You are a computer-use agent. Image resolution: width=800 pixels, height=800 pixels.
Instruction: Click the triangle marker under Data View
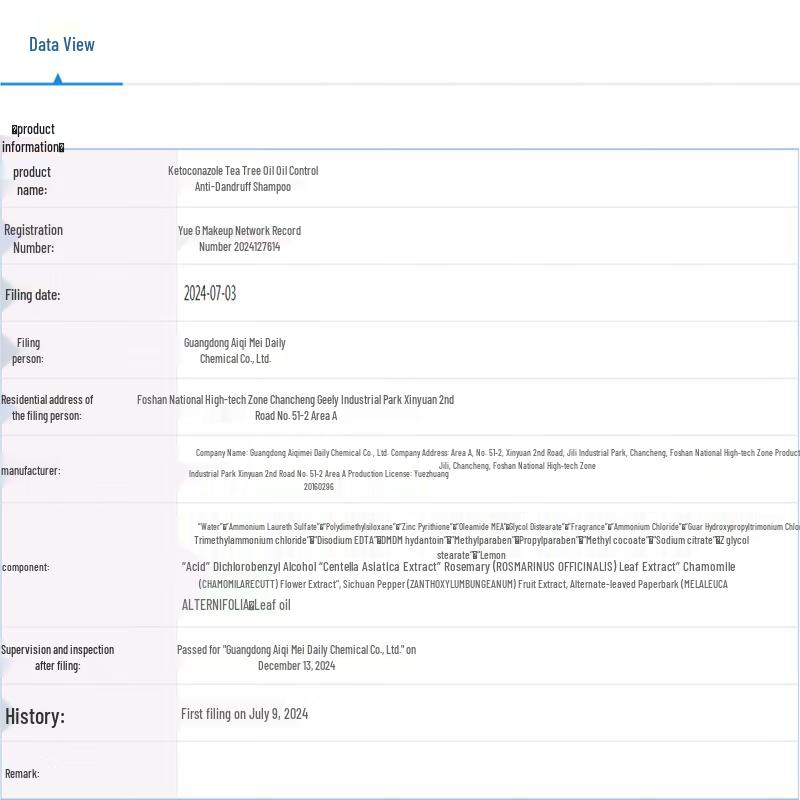coord(58,78)
